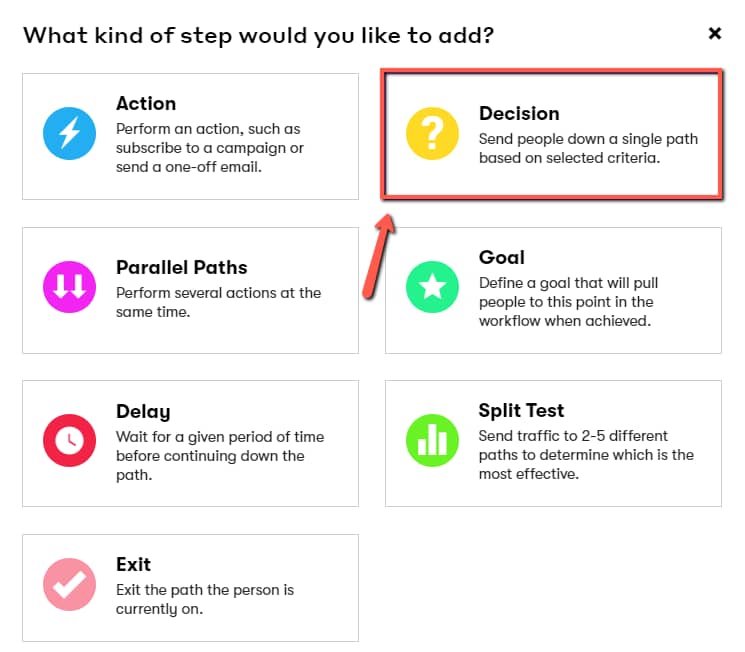Pick the Parallel Paths heading

point(181,268)
